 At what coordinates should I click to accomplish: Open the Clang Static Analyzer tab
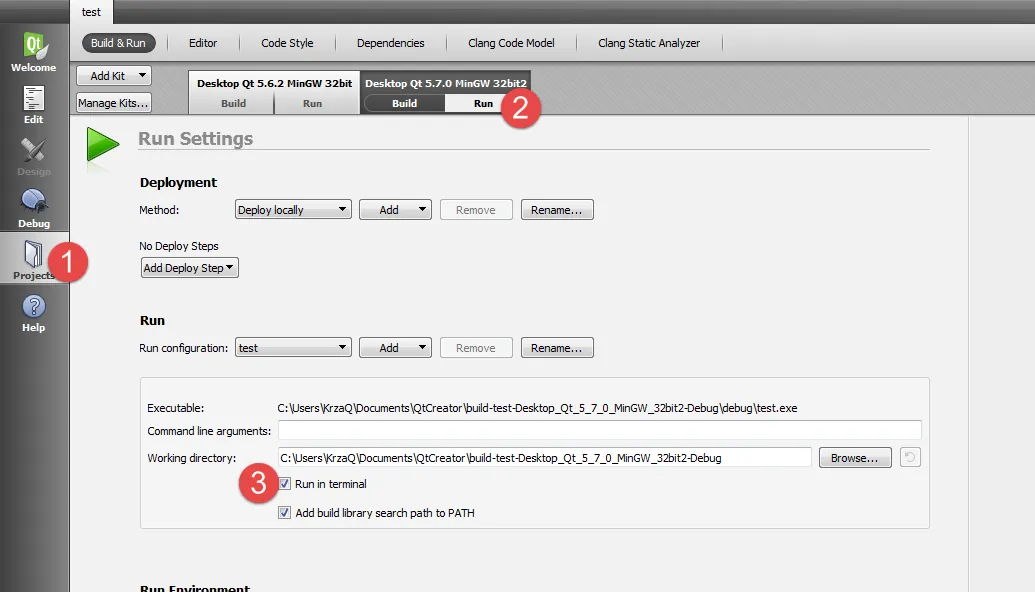pyautogui.click(x=649, y=43)
